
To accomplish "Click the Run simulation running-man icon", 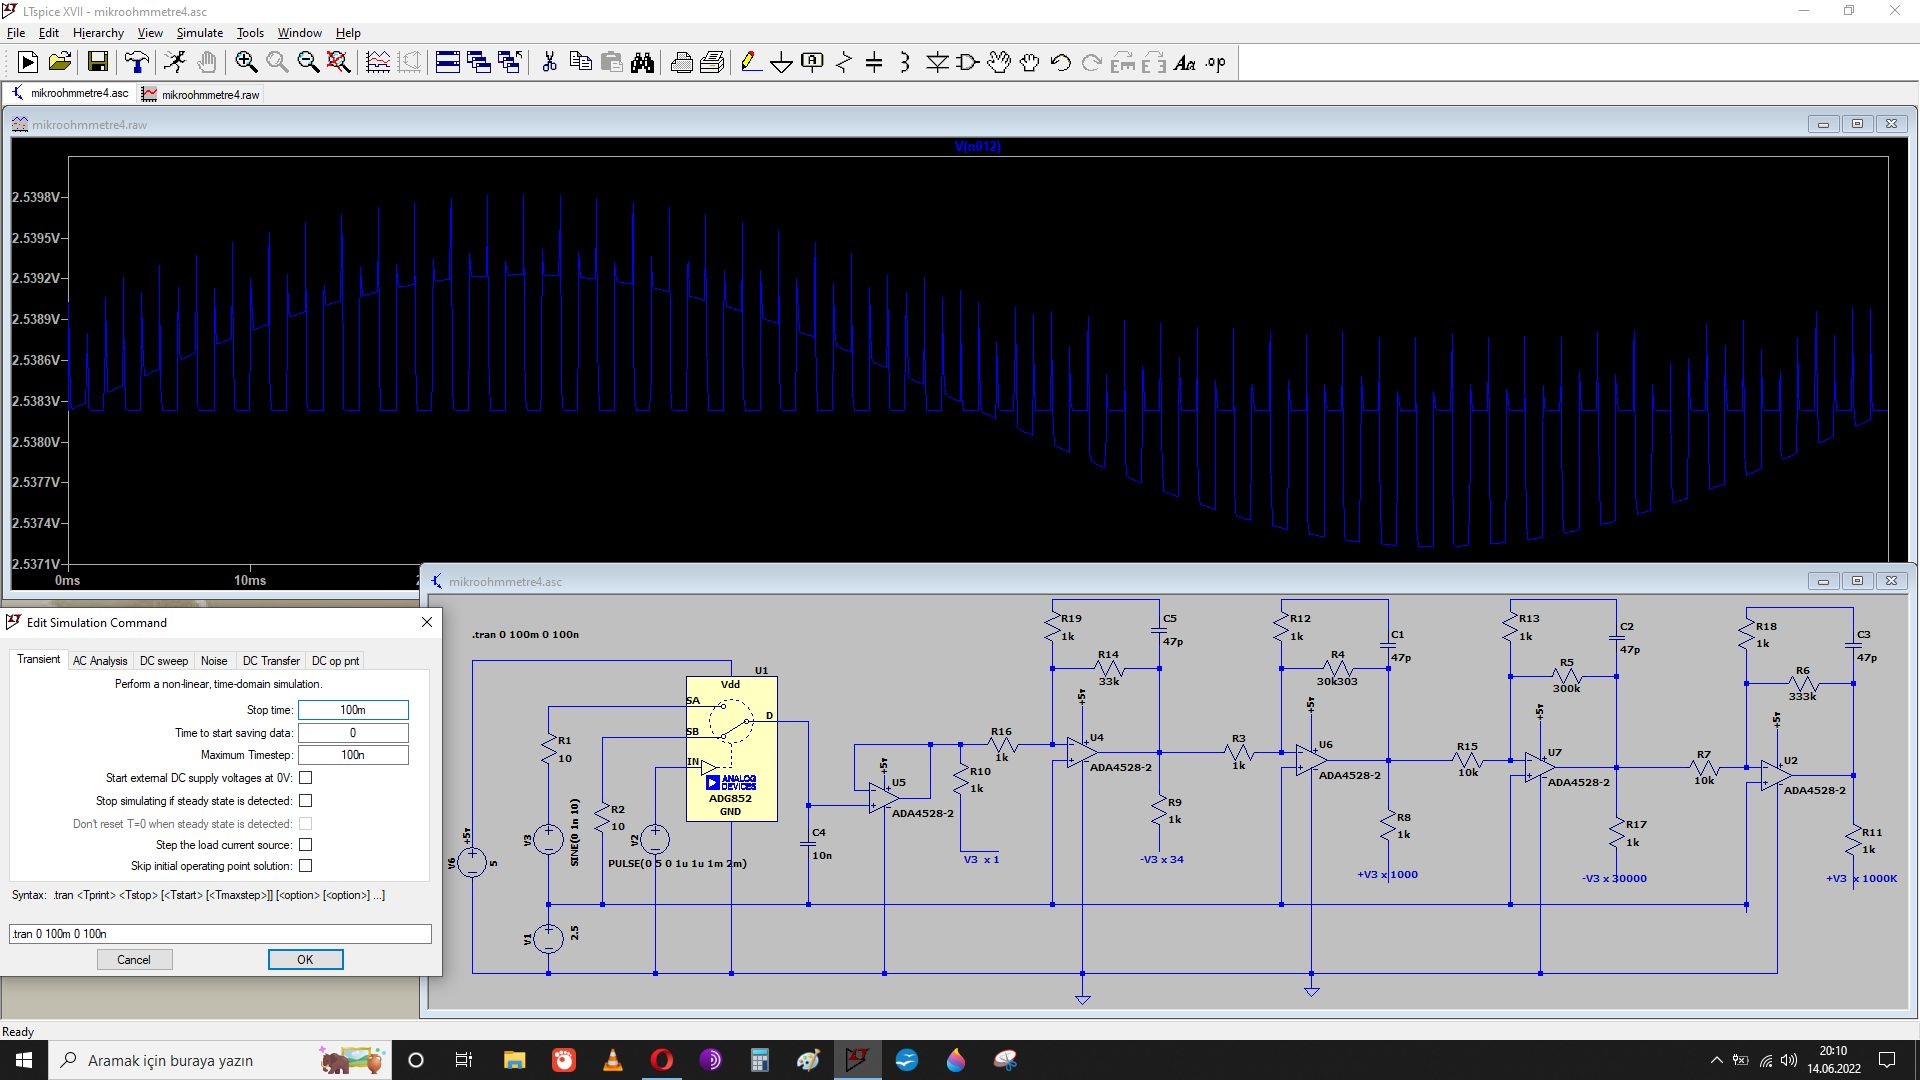I will [x=175, y=63].
